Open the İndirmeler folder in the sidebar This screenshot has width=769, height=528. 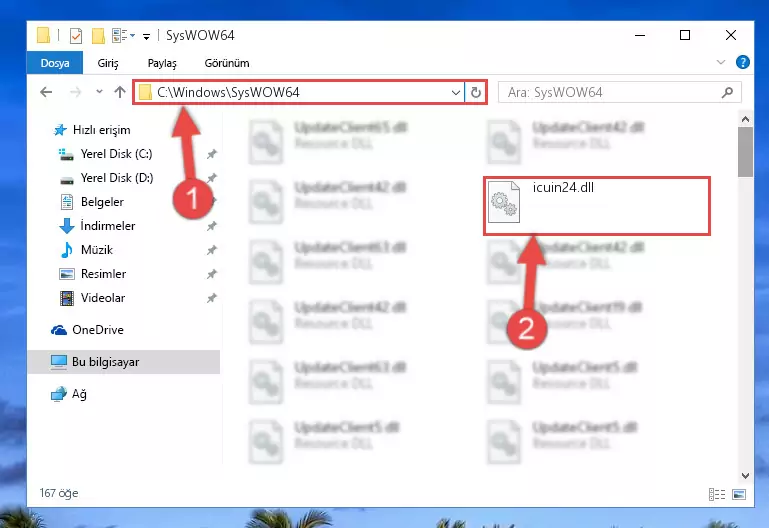[x=107, y=226]
